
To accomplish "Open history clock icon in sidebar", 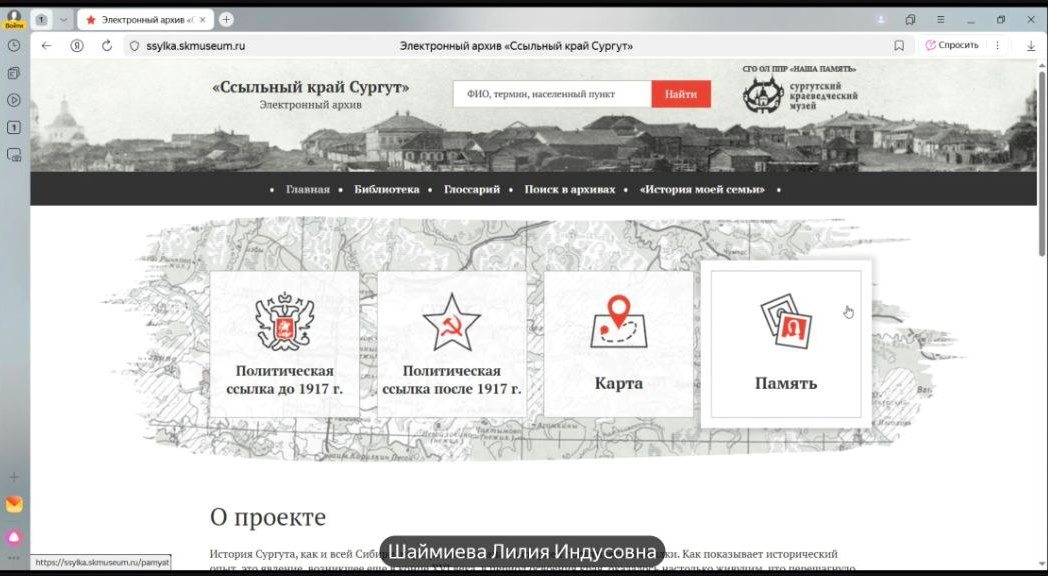I will (14, 46).
